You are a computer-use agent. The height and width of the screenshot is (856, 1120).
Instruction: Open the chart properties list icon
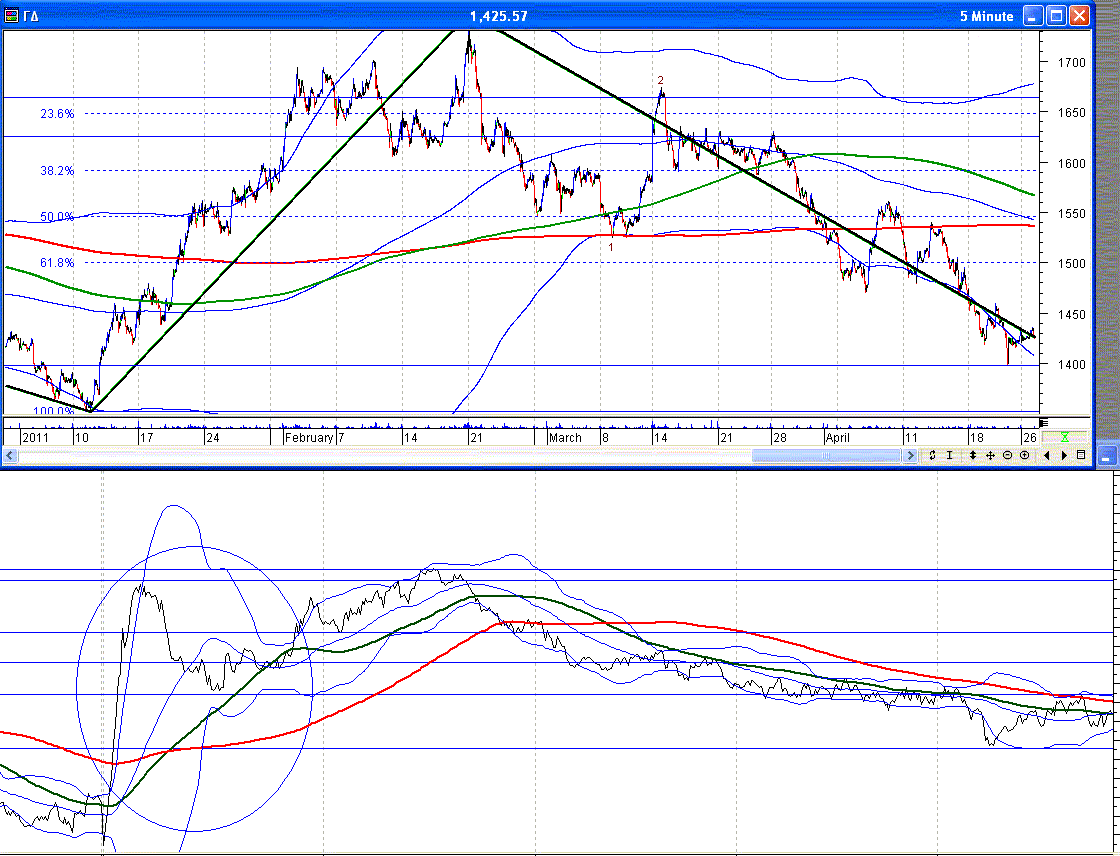[1080, 455]
